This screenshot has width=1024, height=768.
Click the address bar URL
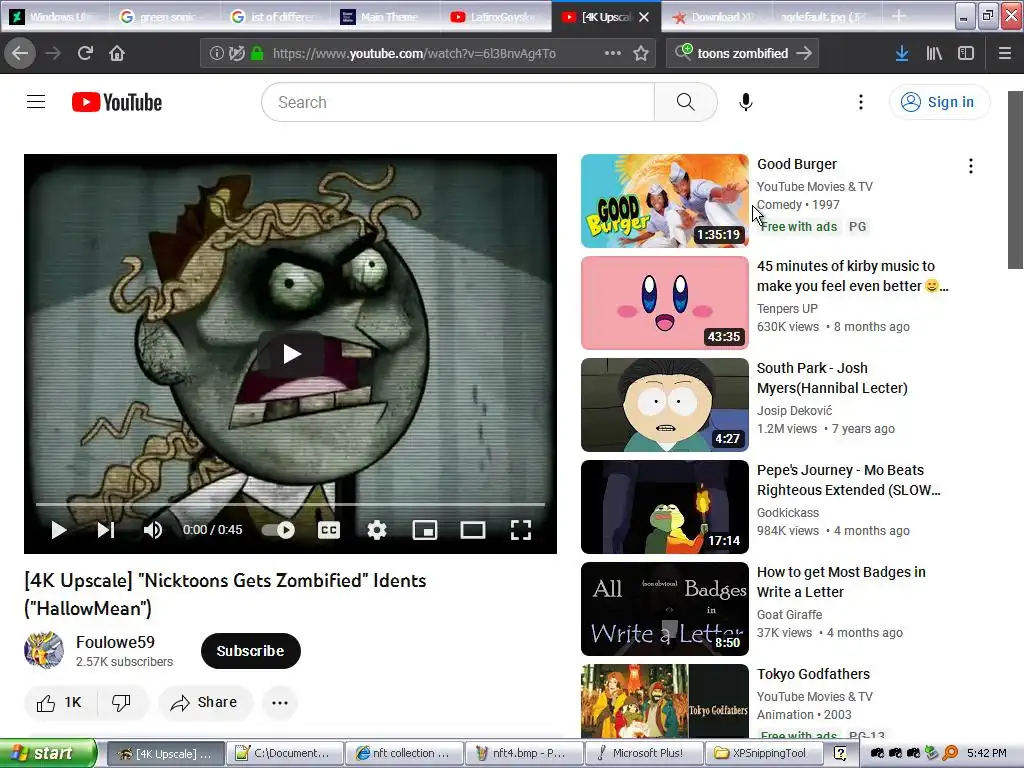tap(414, 53)
